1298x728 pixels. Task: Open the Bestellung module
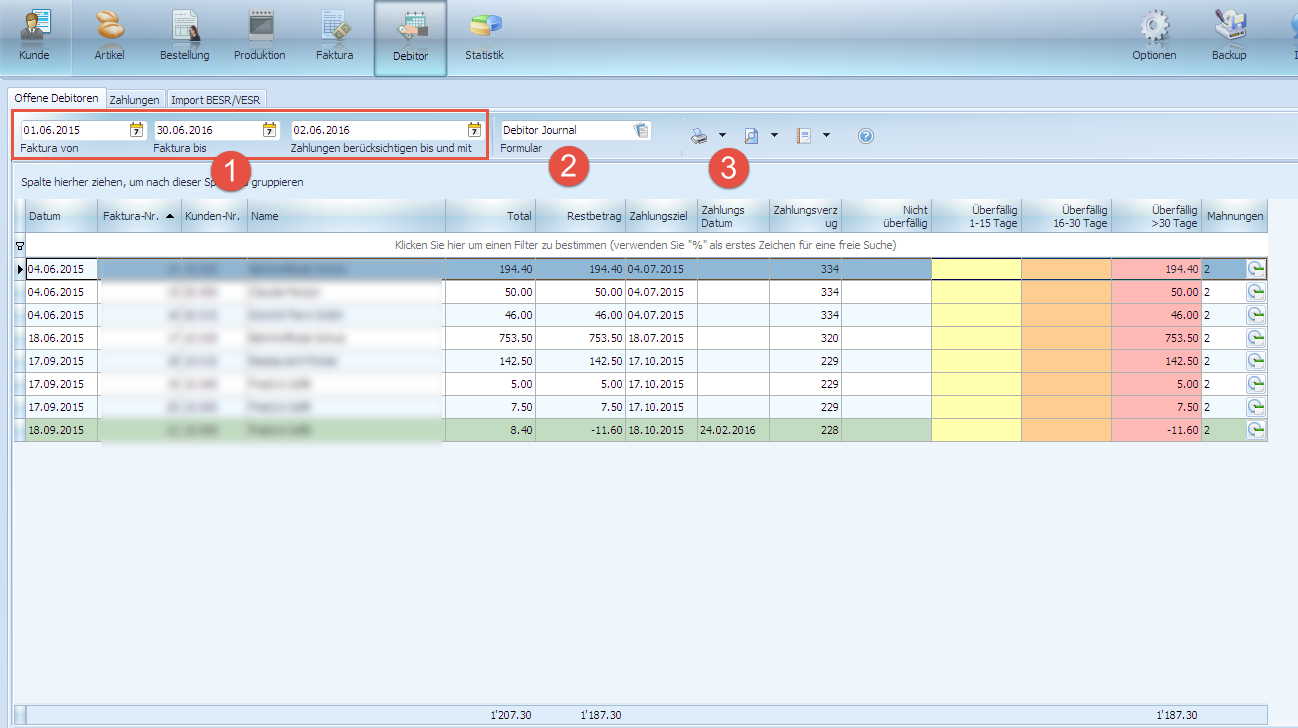pos(185,37)
